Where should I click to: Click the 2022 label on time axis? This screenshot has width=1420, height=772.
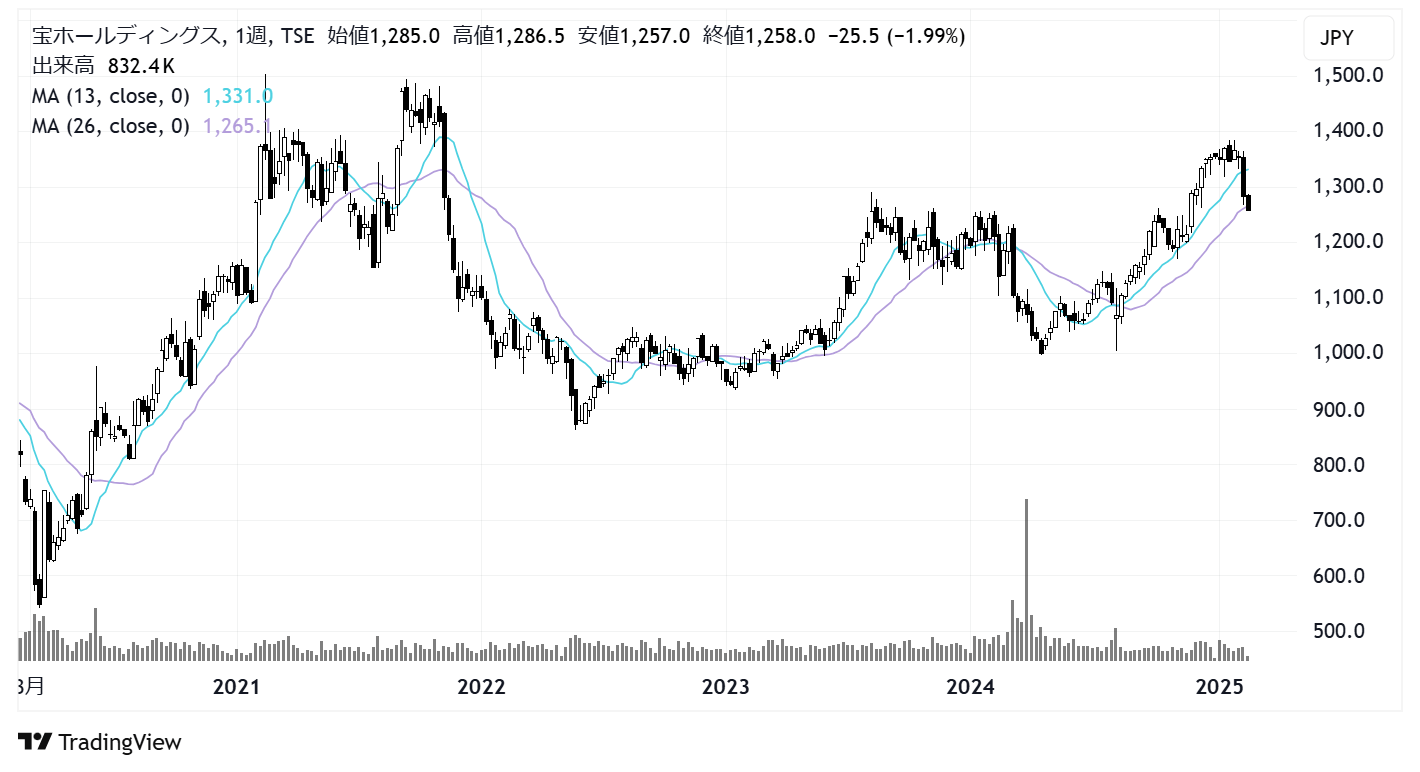pyautogui.click(x=481, y=688)
